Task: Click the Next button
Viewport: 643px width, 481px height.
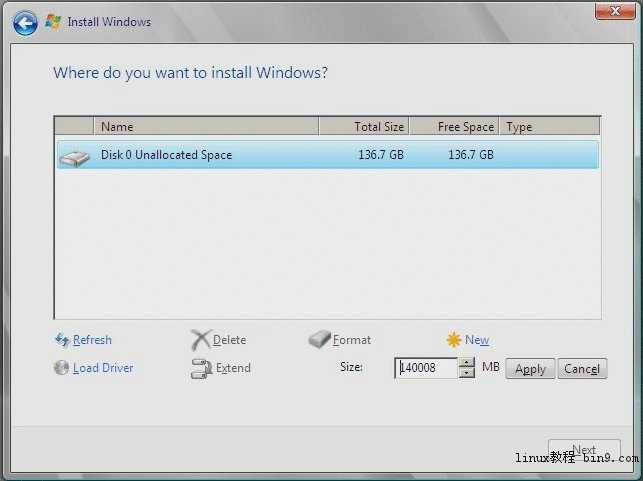Action: click(x=584, y=450)
